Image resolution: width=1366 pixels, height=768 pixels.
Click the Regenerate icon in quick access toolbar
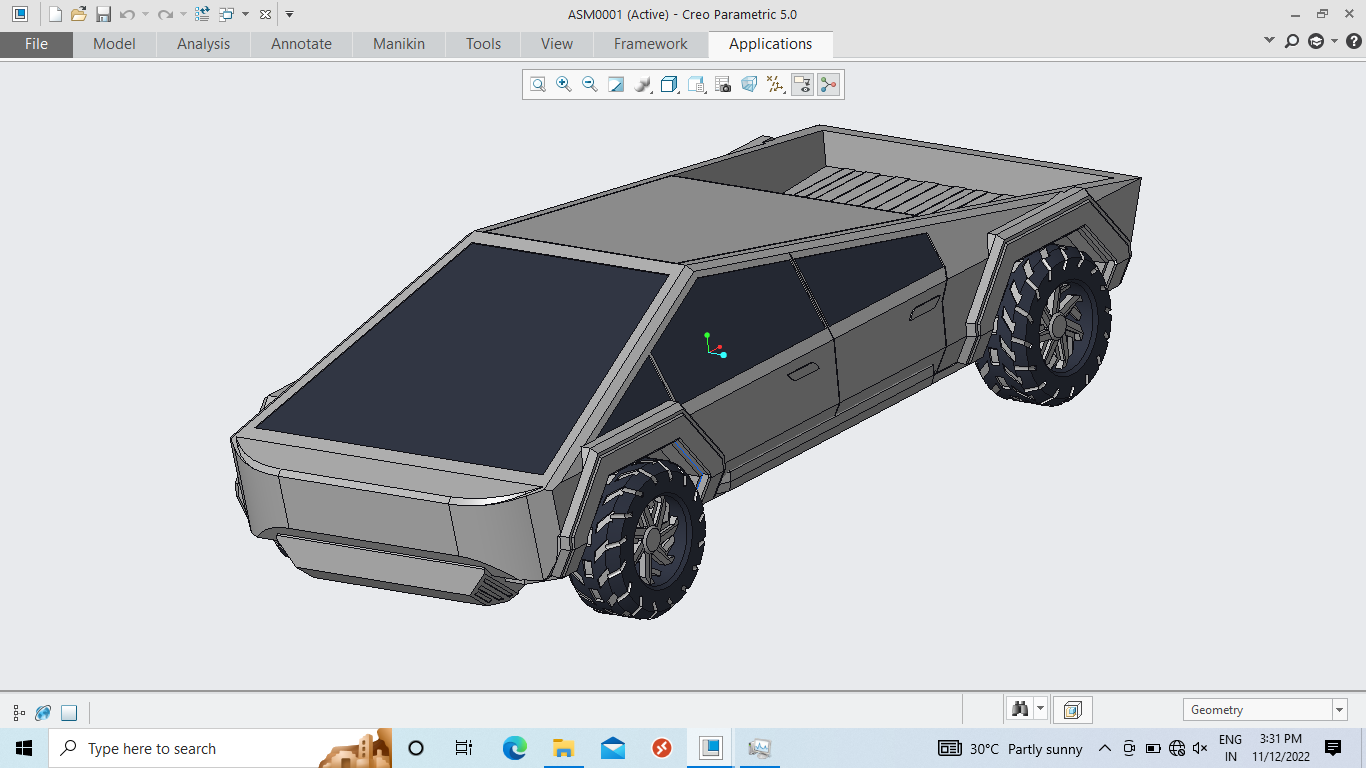point(203,14)
